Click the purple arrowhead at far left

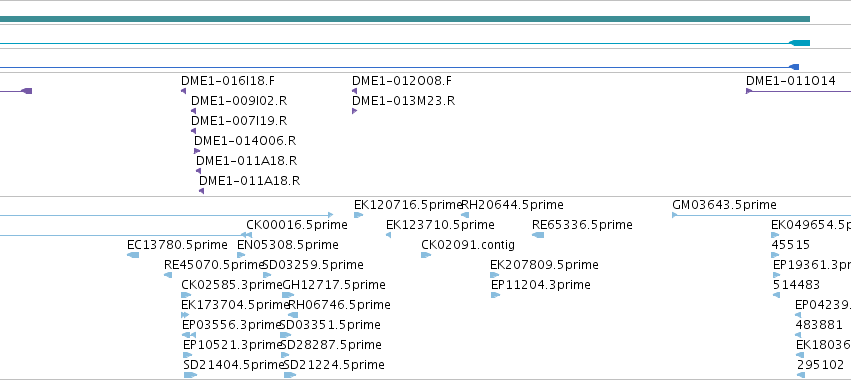[x=27, y=91]
